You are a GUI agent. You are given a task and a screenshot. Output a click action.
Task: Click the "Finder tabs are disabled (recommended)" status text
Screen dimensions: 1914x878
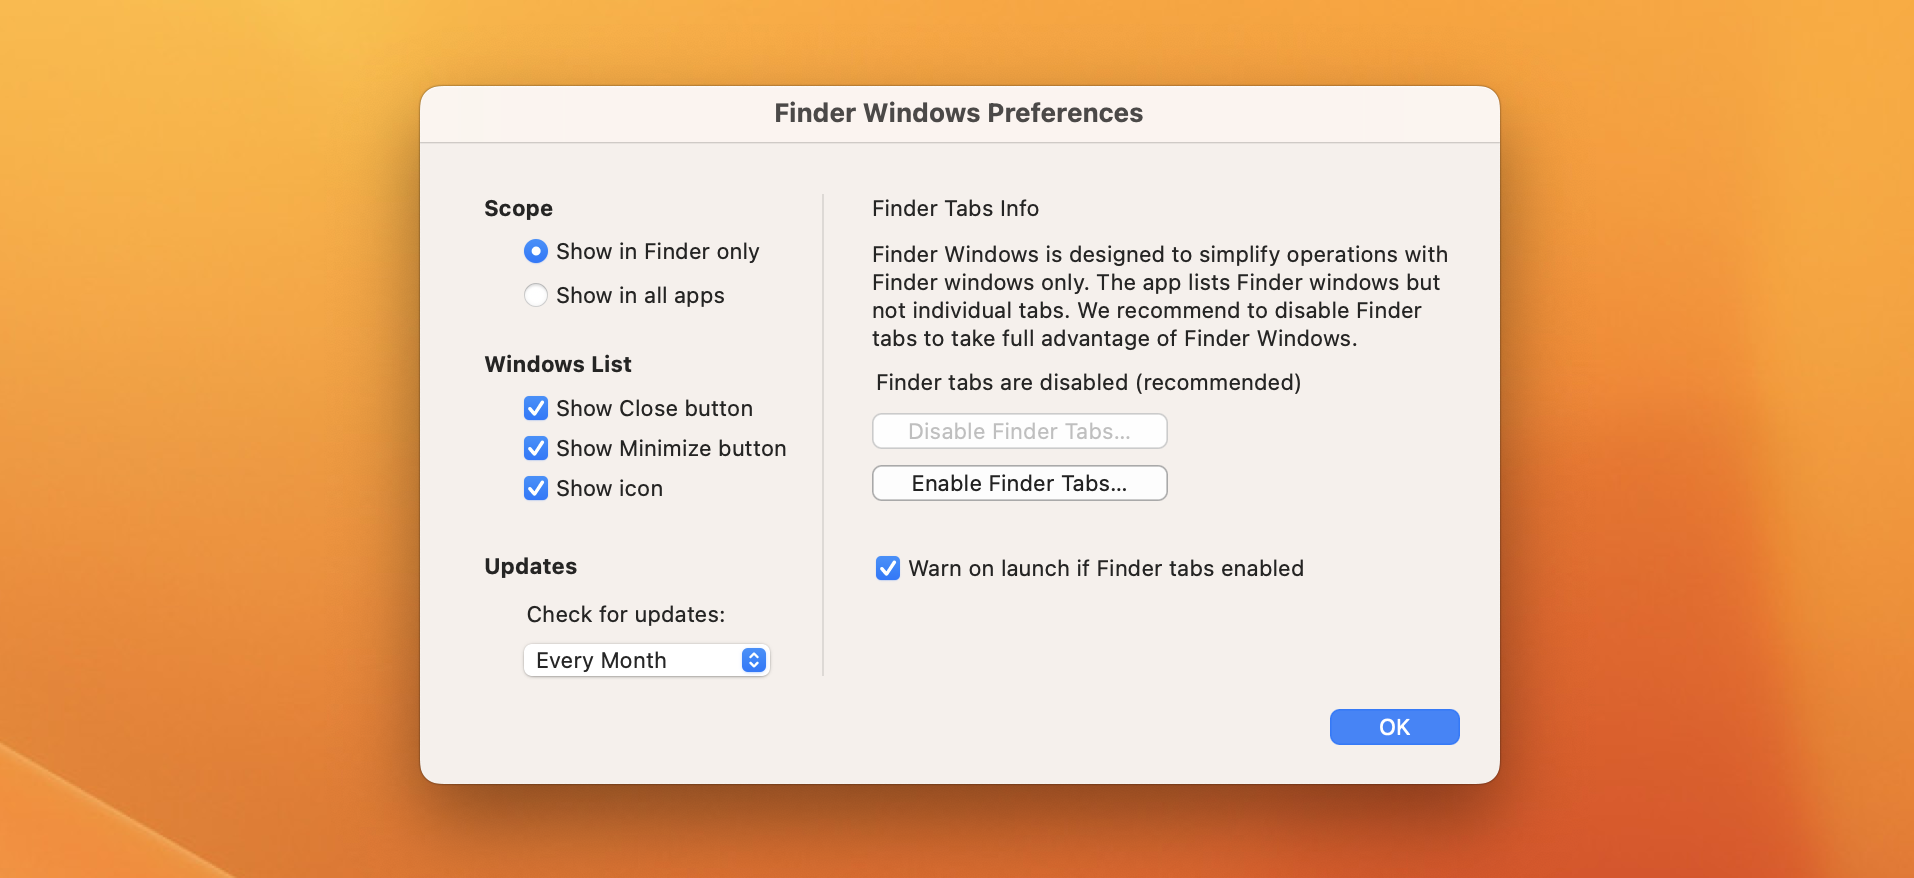tap(1088, 382)
